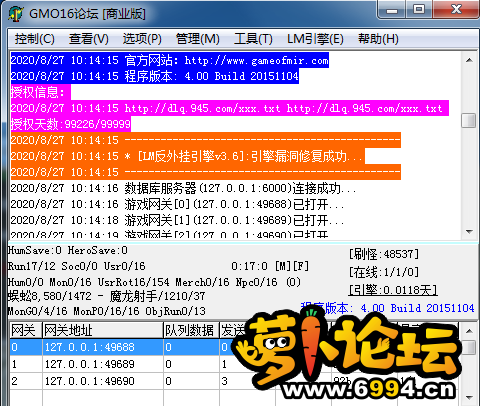Image resolution: width=480 pixels, height=406 pixels.
Task: Select the 游戏网关[1] 已打开 log line
Action: pos(177,220)
